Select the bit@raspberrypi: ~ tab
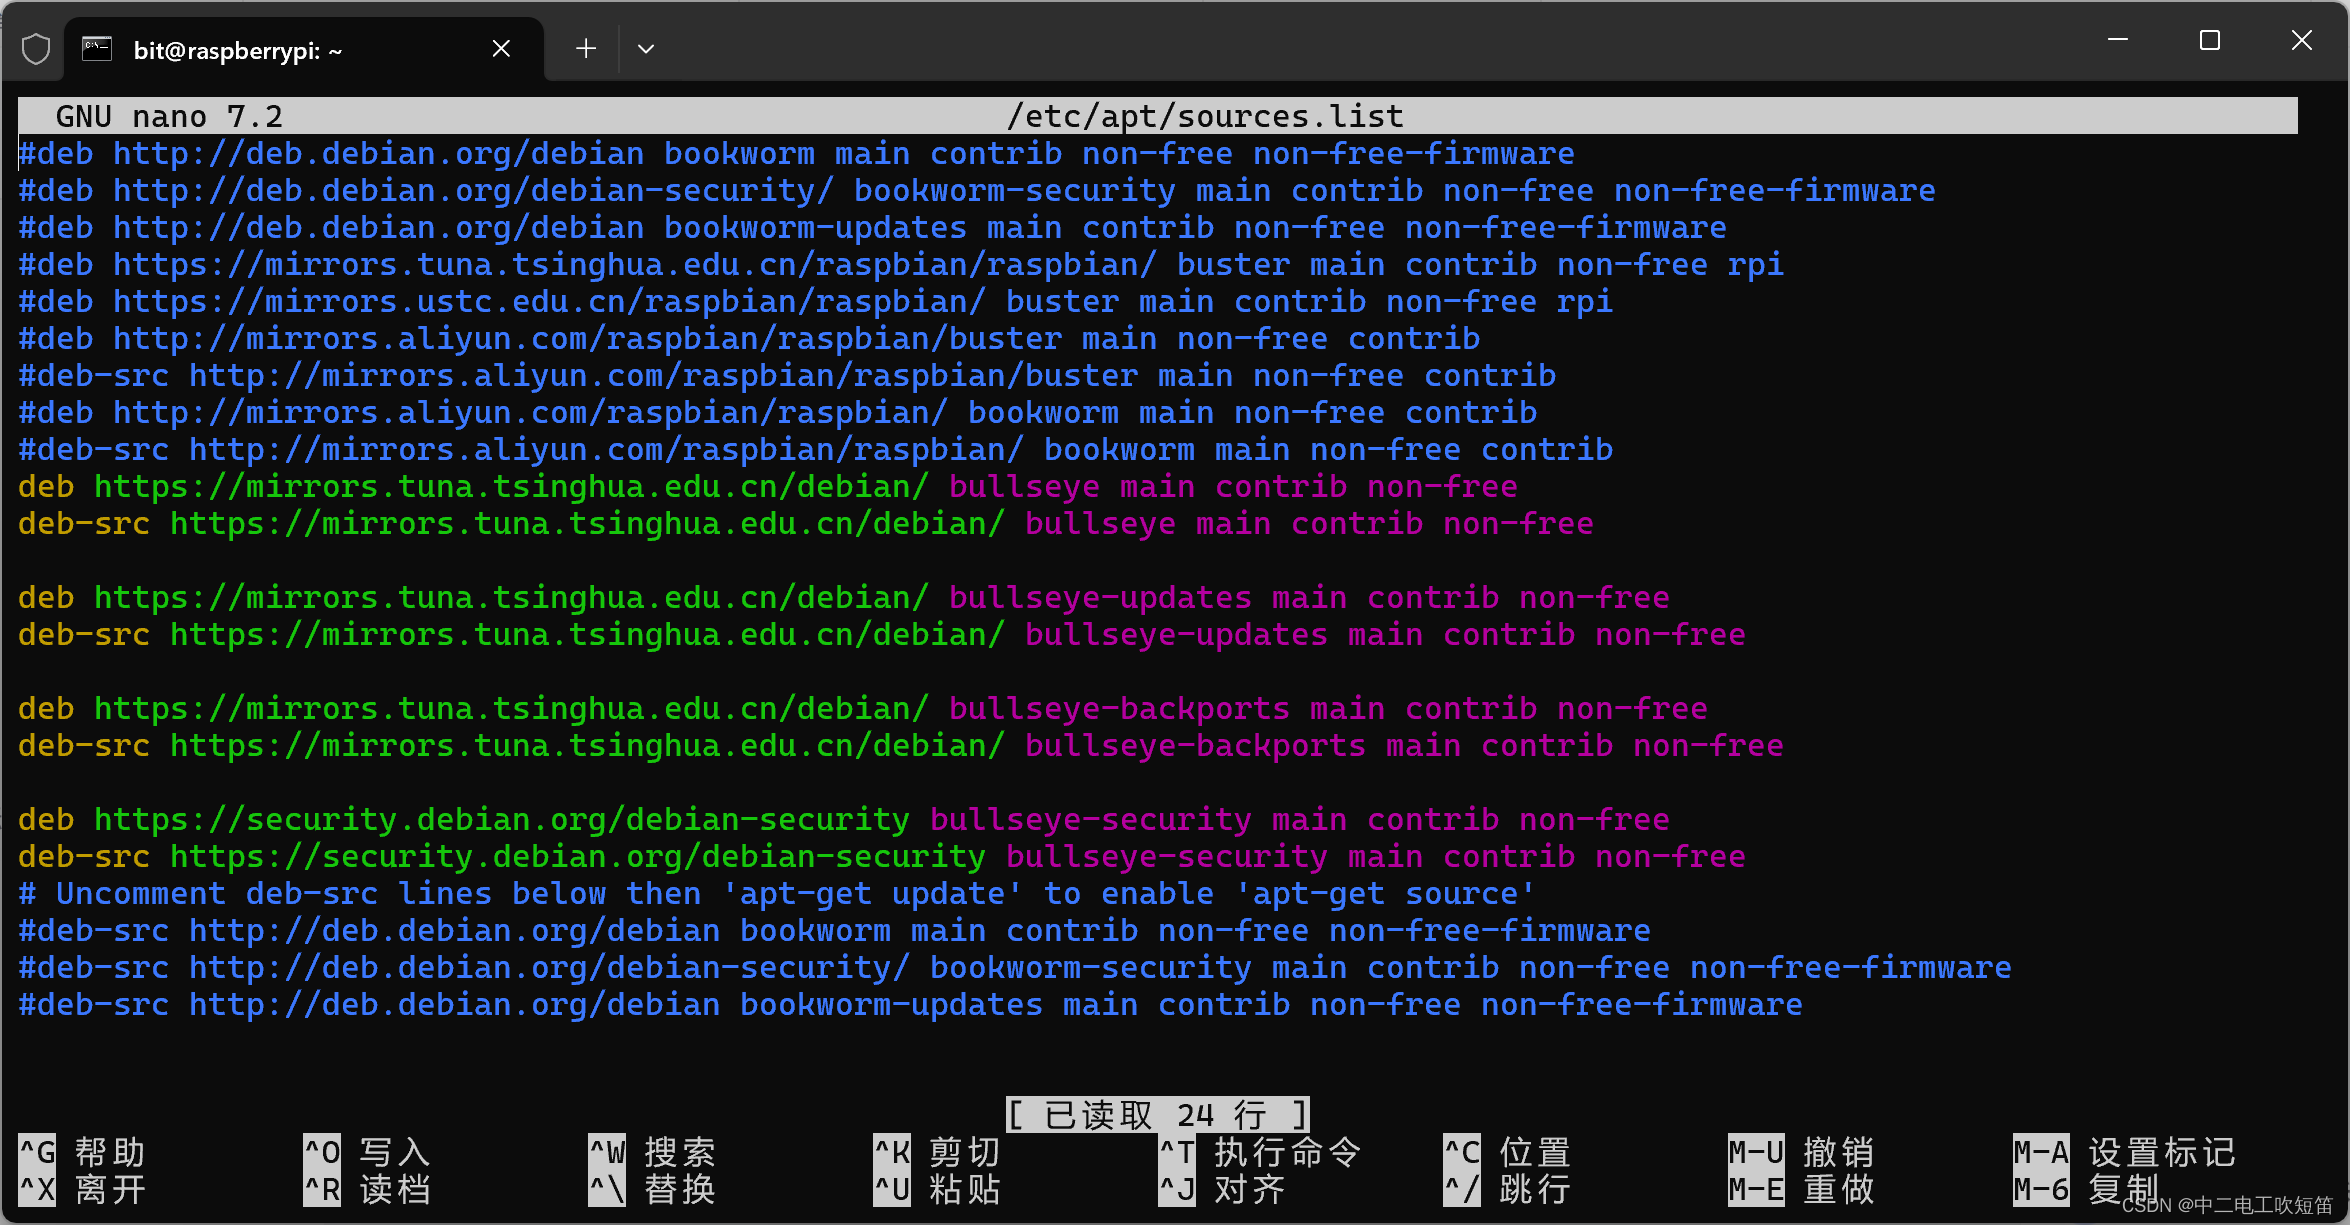 pos(238,51)
